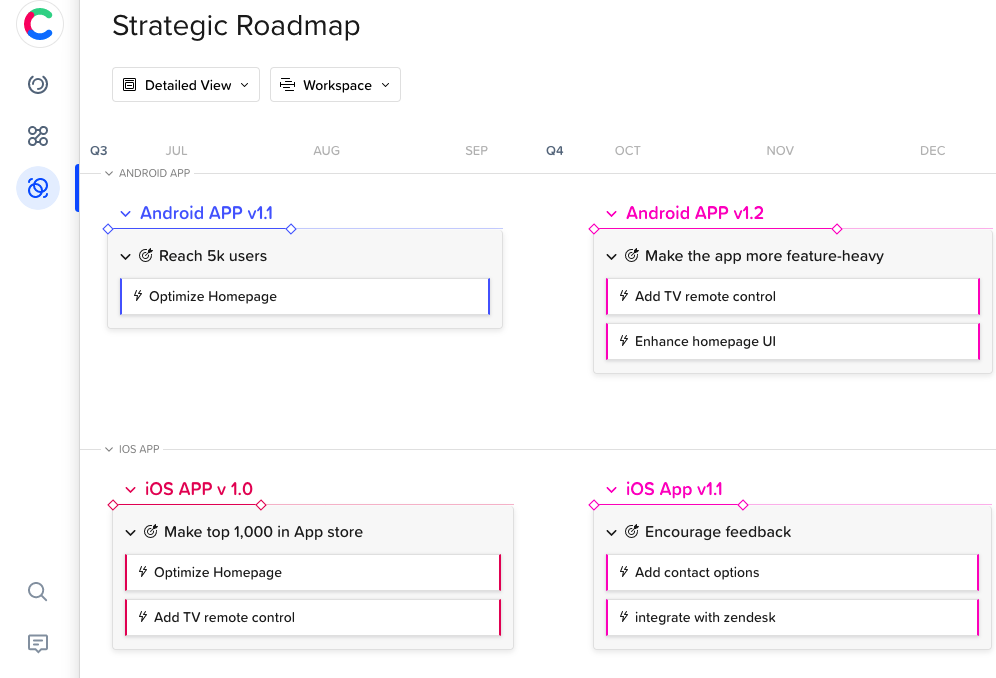
Task: Collapse Make top 1,000 in App store goal
Action: pos(131,532)
